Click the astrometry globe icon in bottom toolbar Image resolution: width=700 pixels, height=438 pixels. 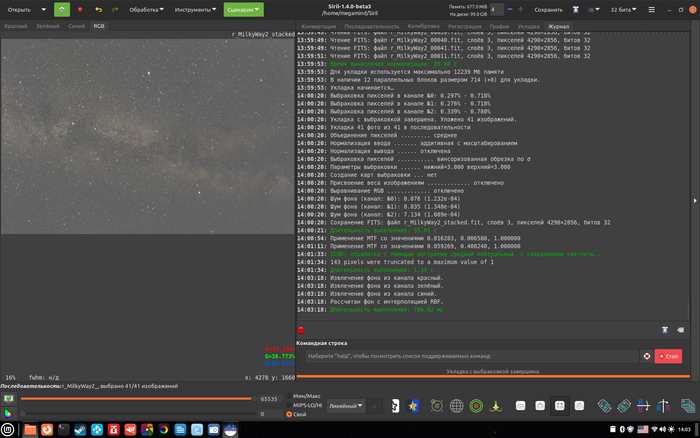click(x=456, y=406)
